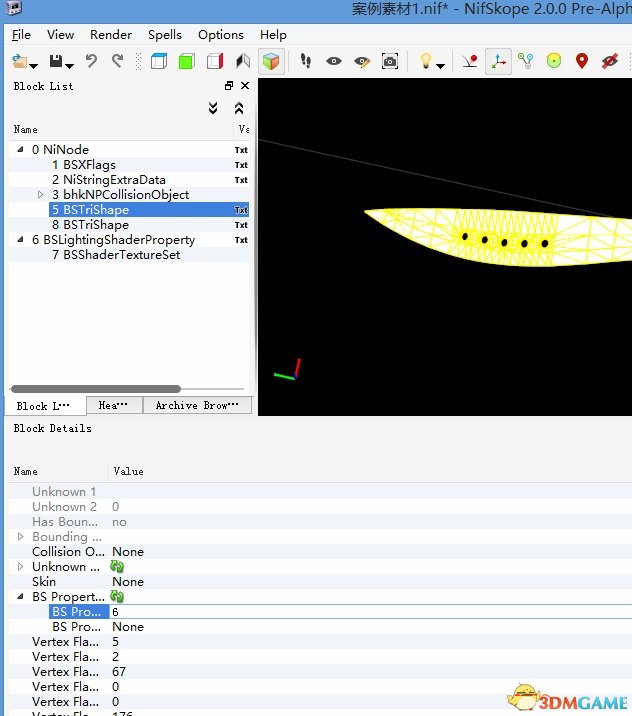Image resolution: width=632 pixels, height=716 pixels.
Task: Open the Spells menu
Action: [165, 35]
